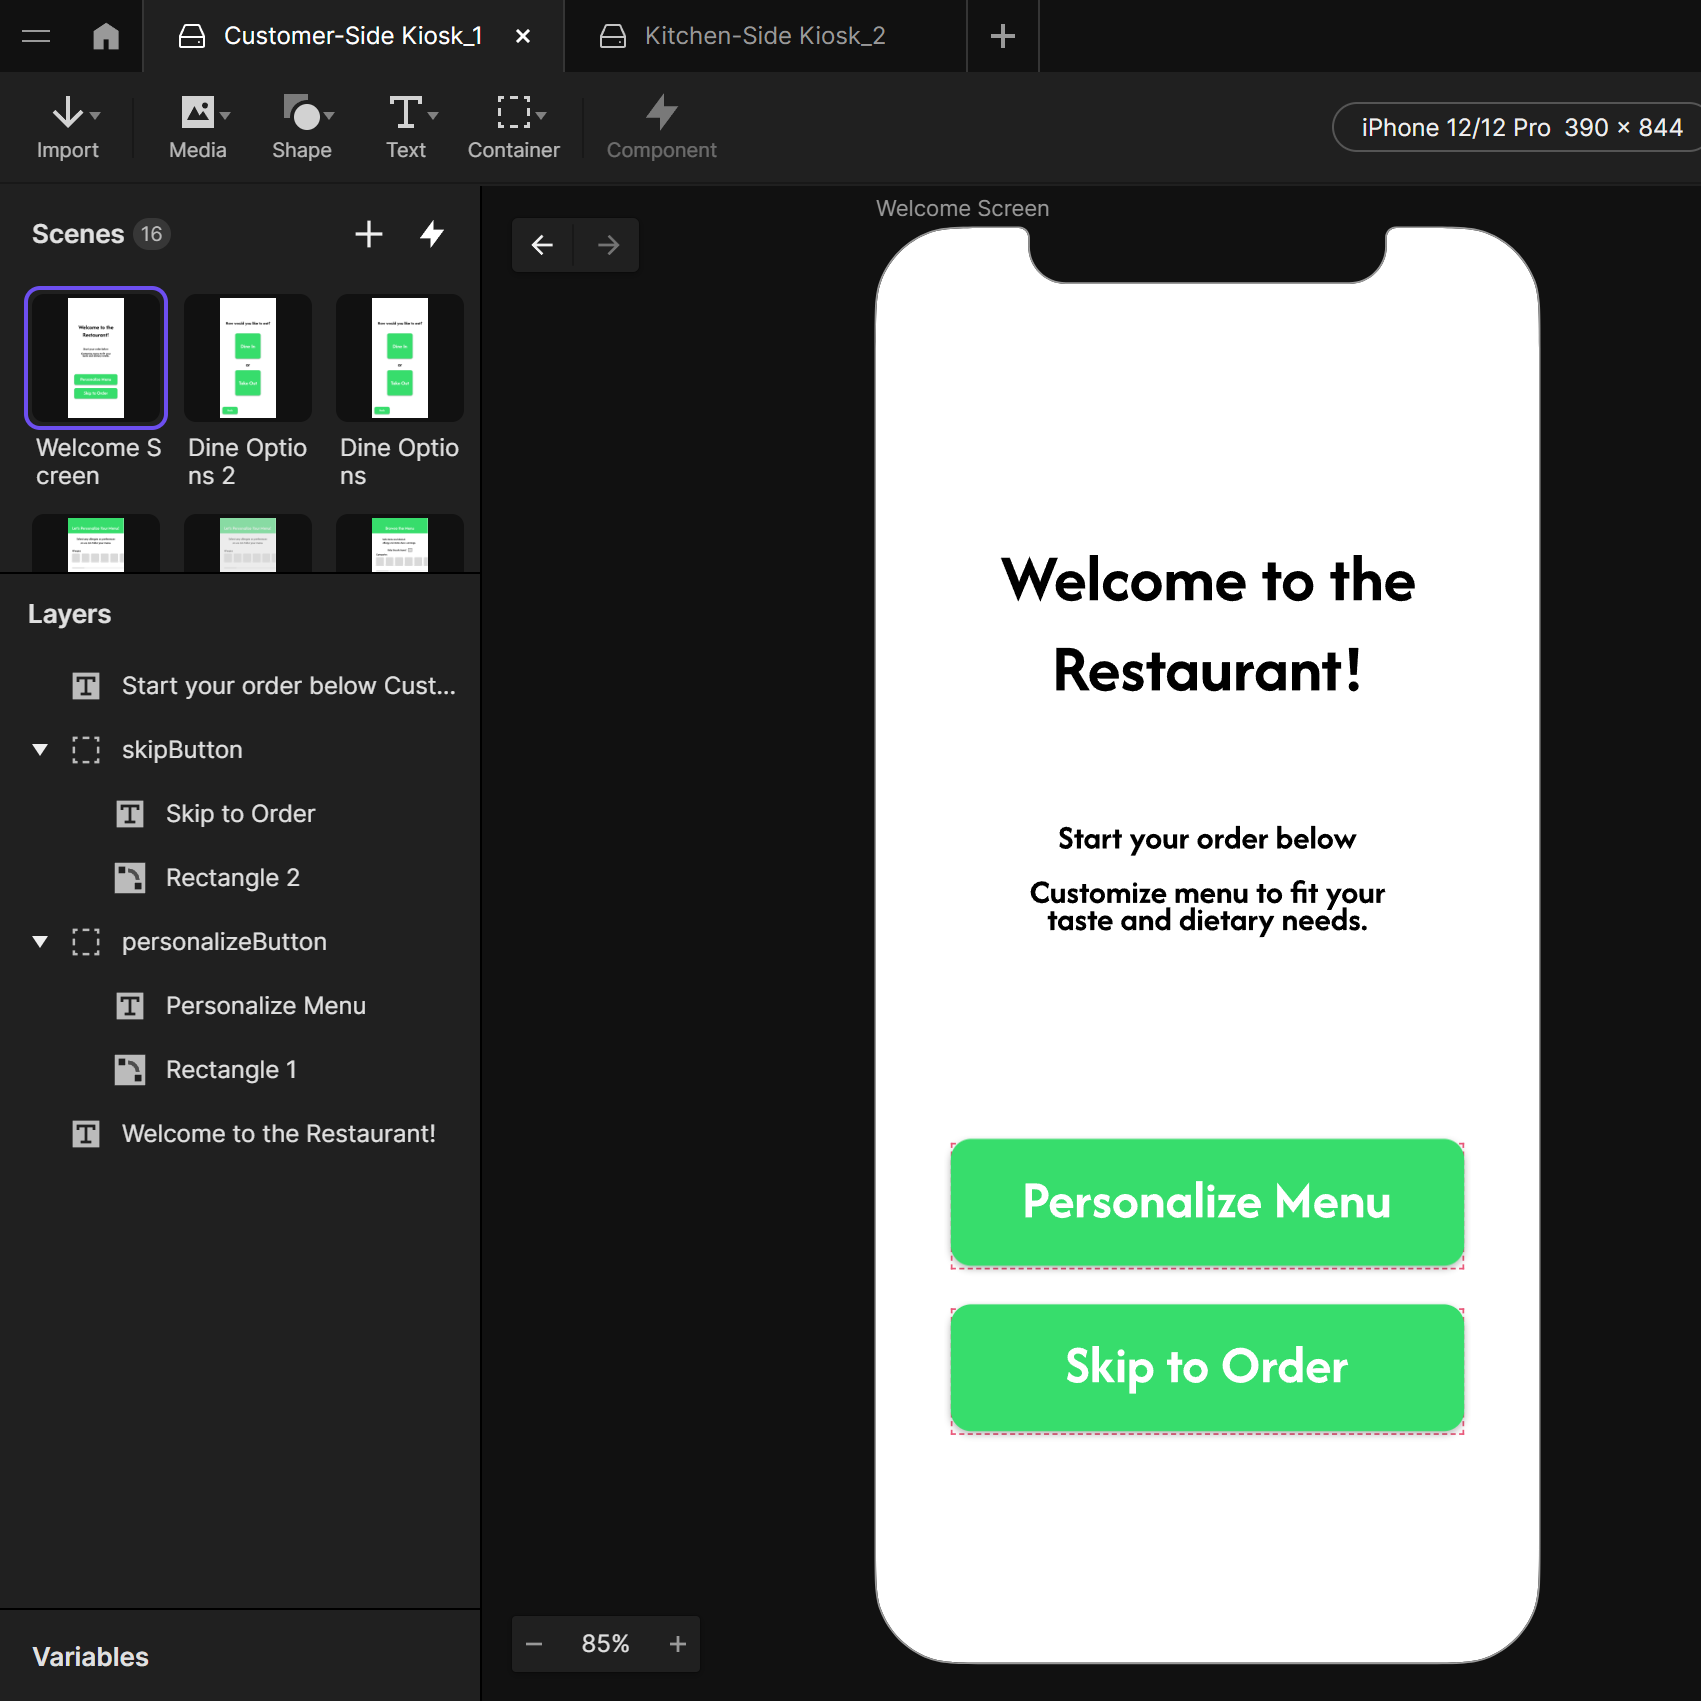Select the Shape tool

pos(300,127)
